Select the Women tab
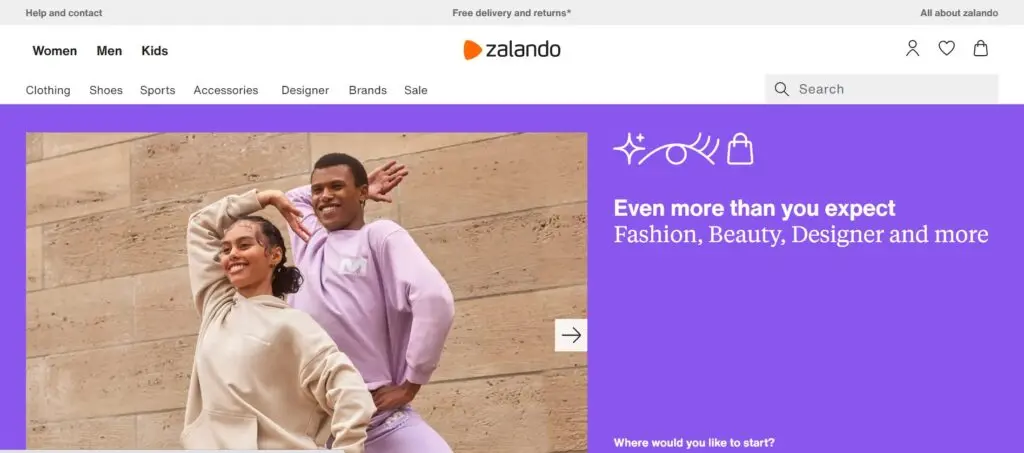 [55, 51]
